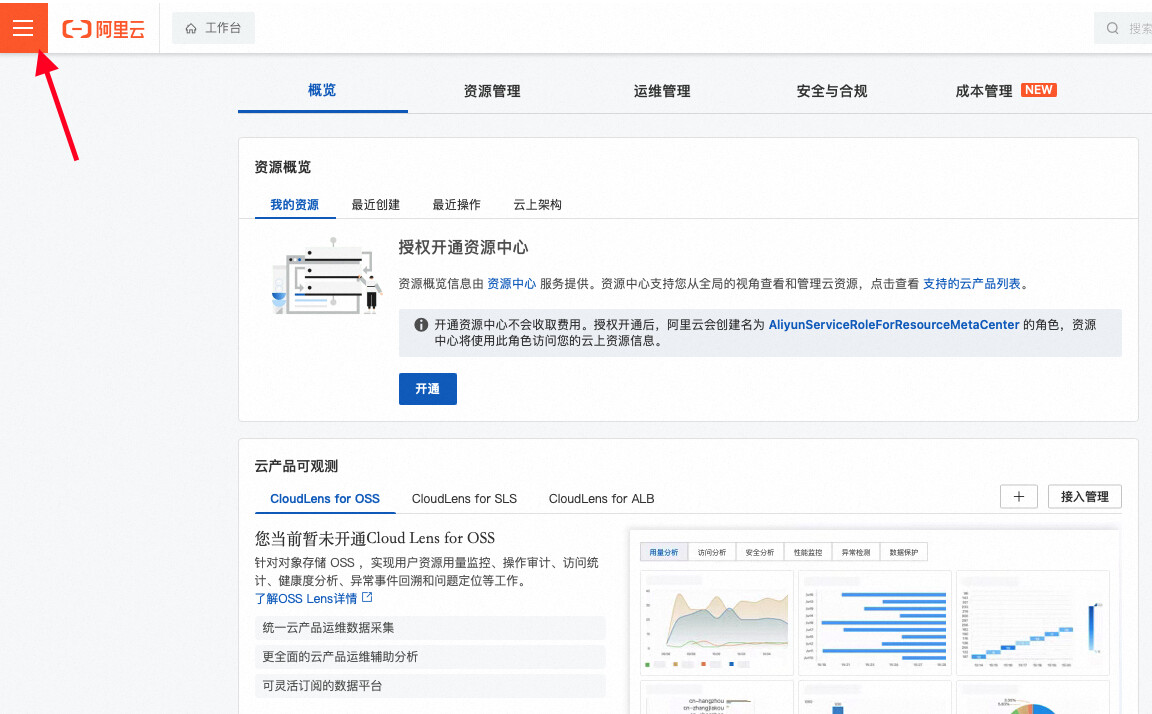
Task: Open the 资源中心 link
Action: (511, 284)
